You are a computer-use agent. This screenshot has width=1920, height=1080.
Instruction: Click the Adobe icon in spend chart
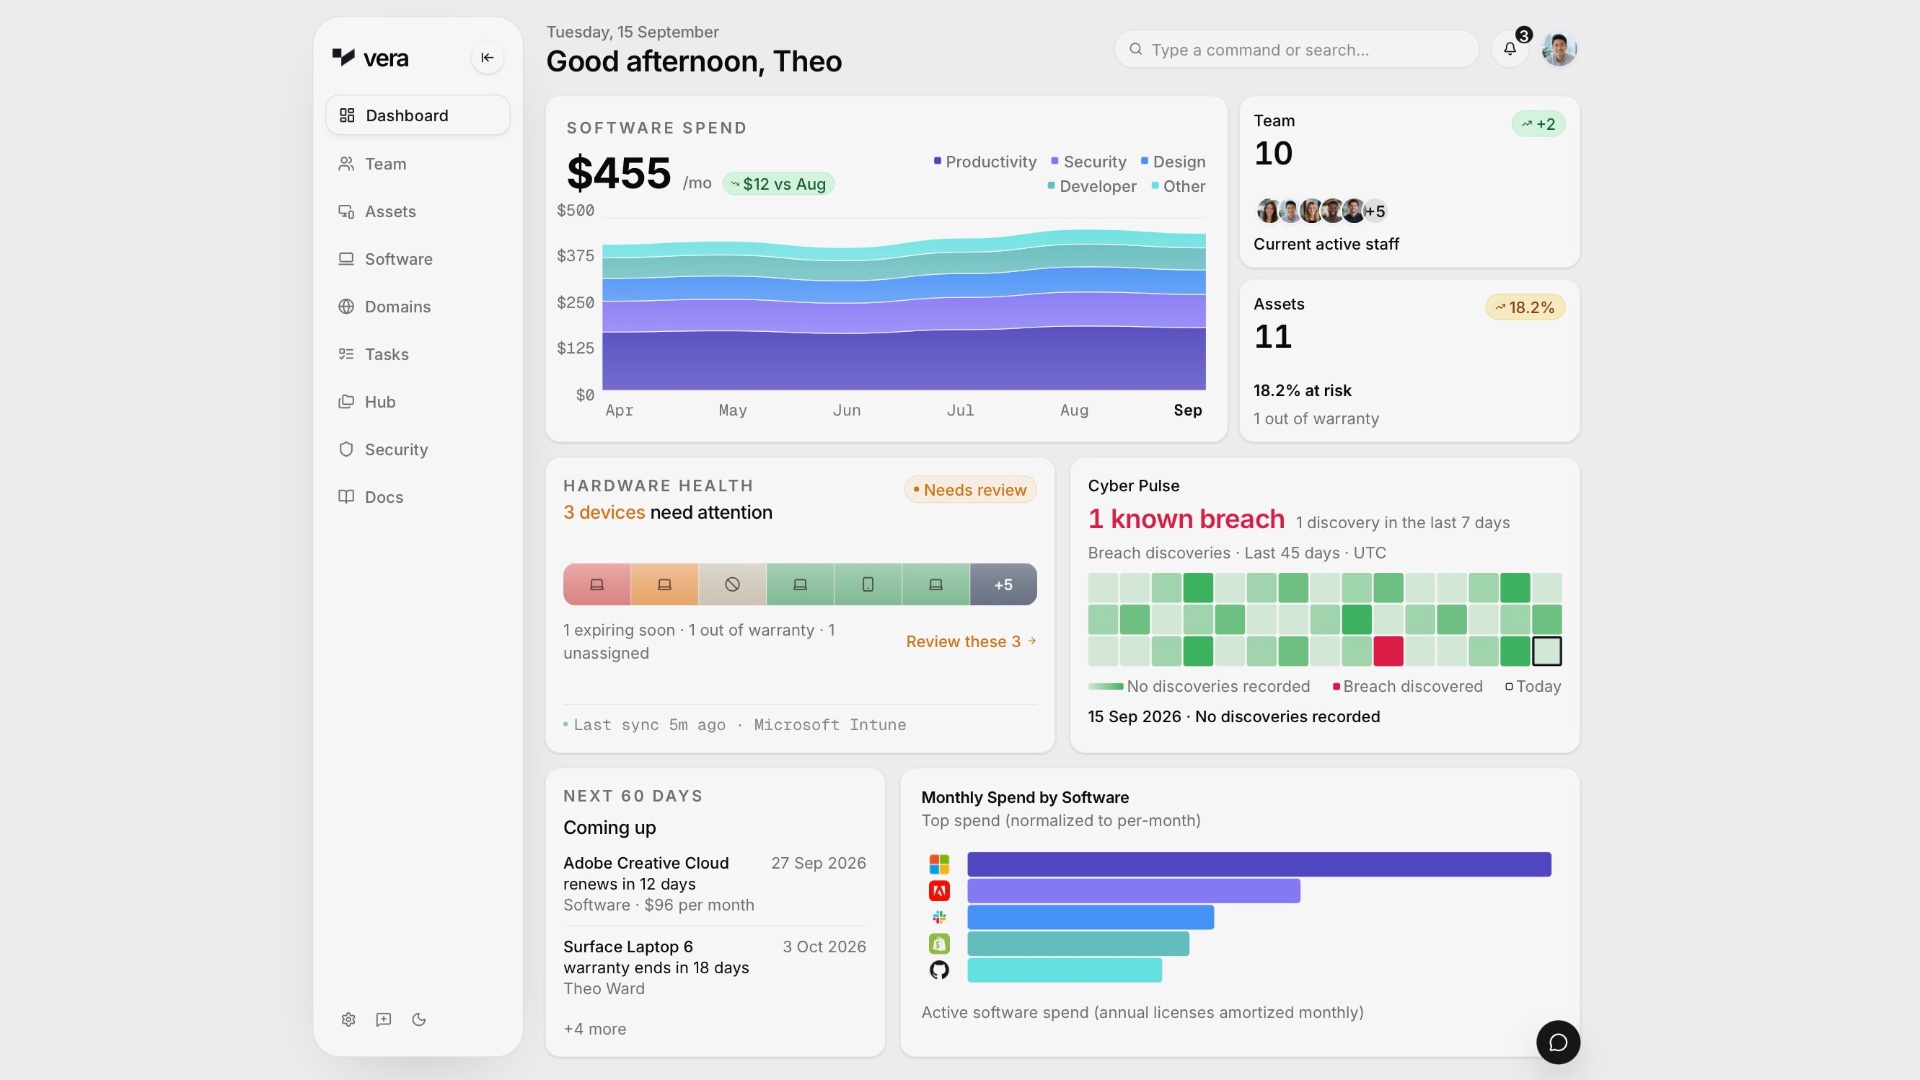(x=939, y=891)
